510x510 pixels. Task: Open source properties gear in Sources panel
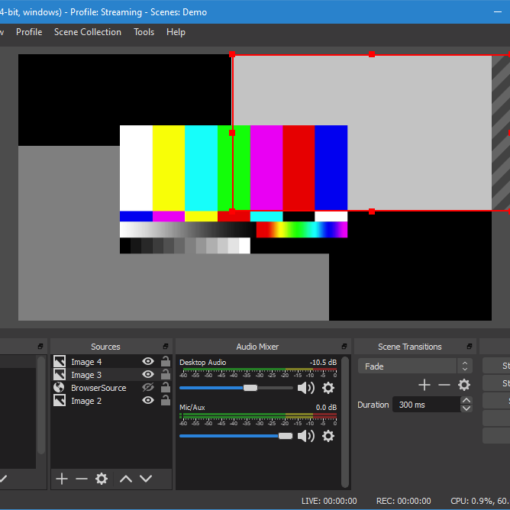[x=101, y=479]
